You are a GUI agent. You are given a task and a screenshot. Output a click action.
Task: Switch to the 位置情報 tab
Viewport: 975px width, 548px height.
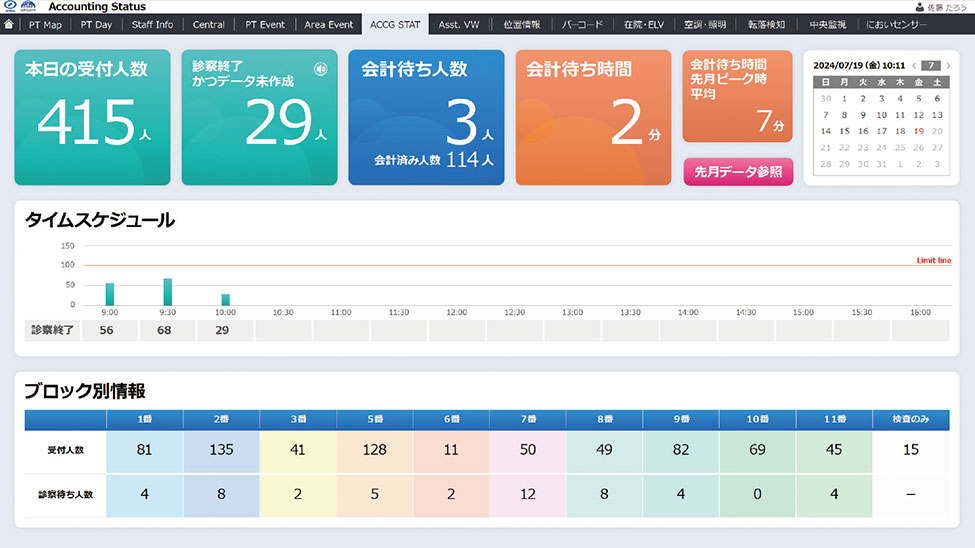coord(522,24)
